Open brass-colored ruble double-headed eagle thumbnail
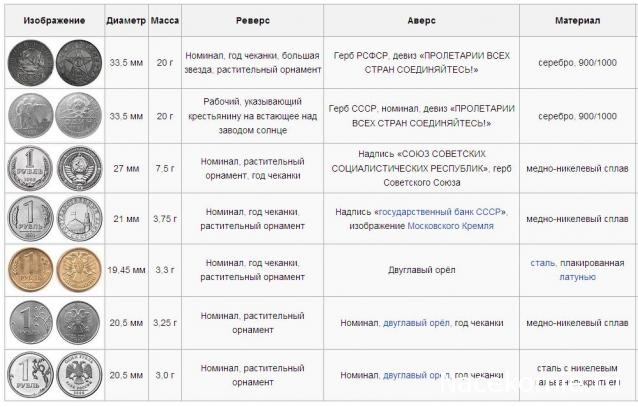638x407 pixels. (79, 269)
